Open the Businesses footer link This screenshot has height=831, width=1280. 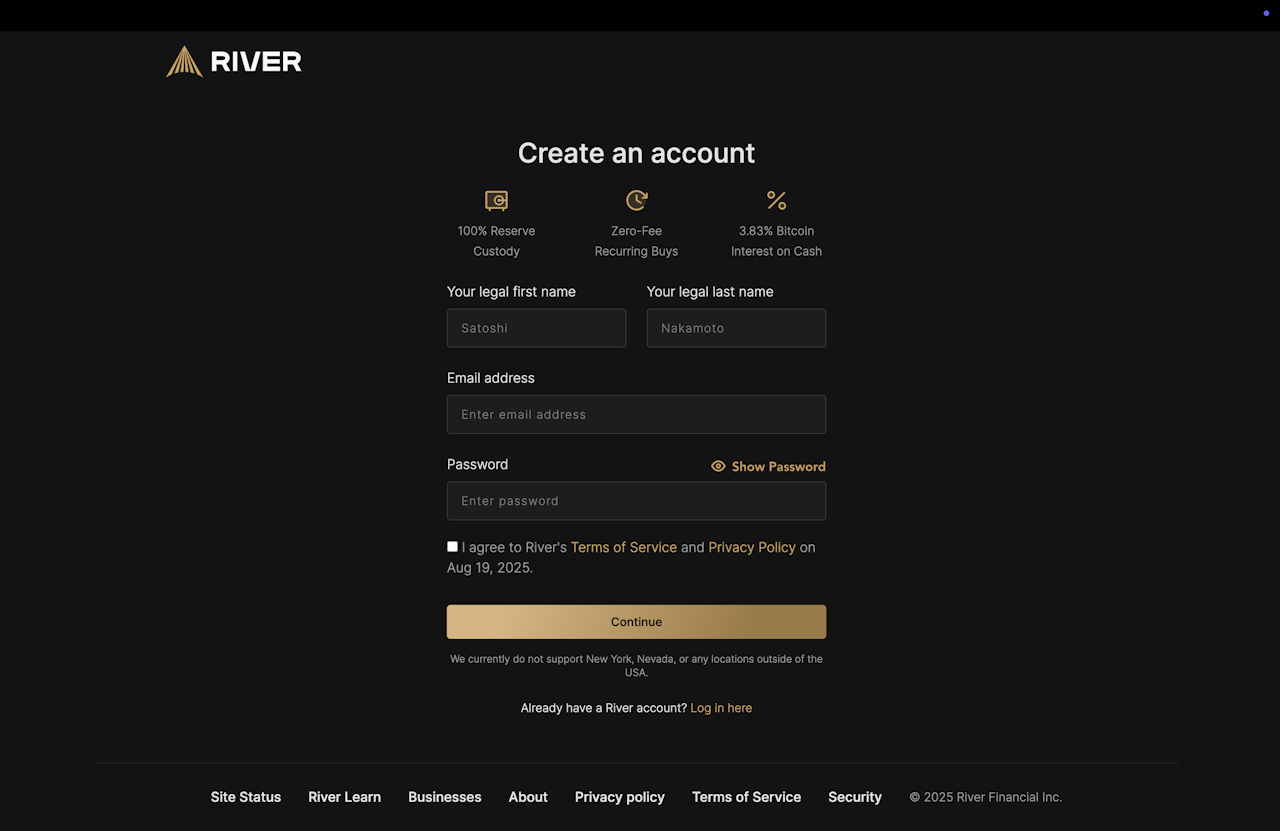point(445,797)
